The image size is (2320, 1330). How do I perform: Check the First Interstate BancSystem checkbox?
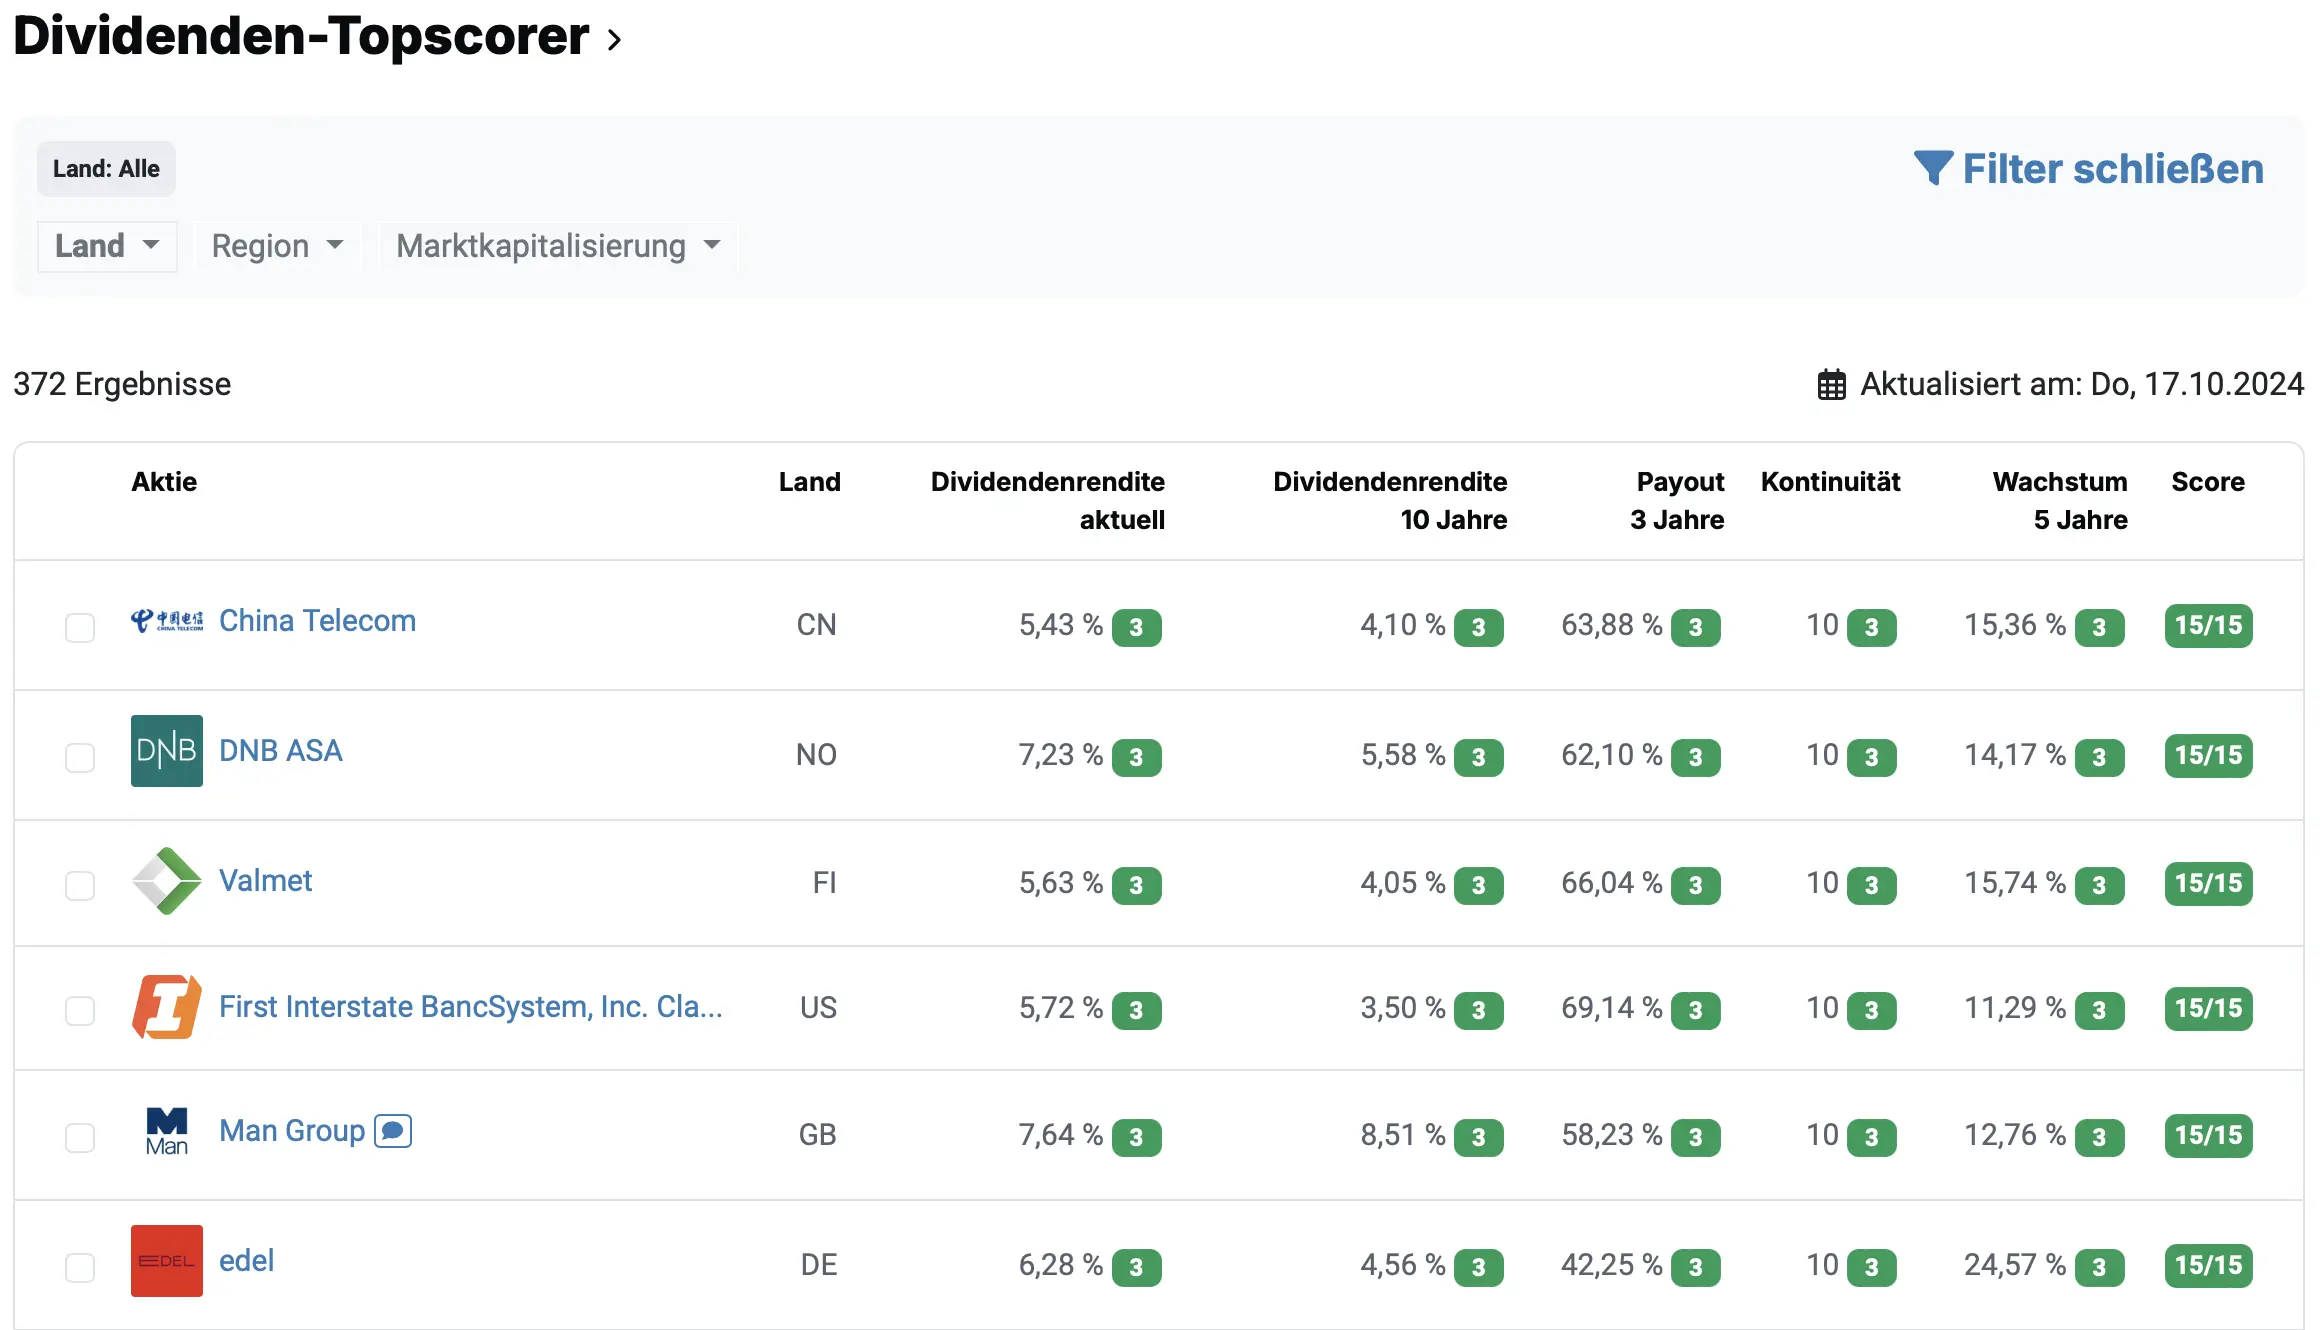tap(80, 1011)
